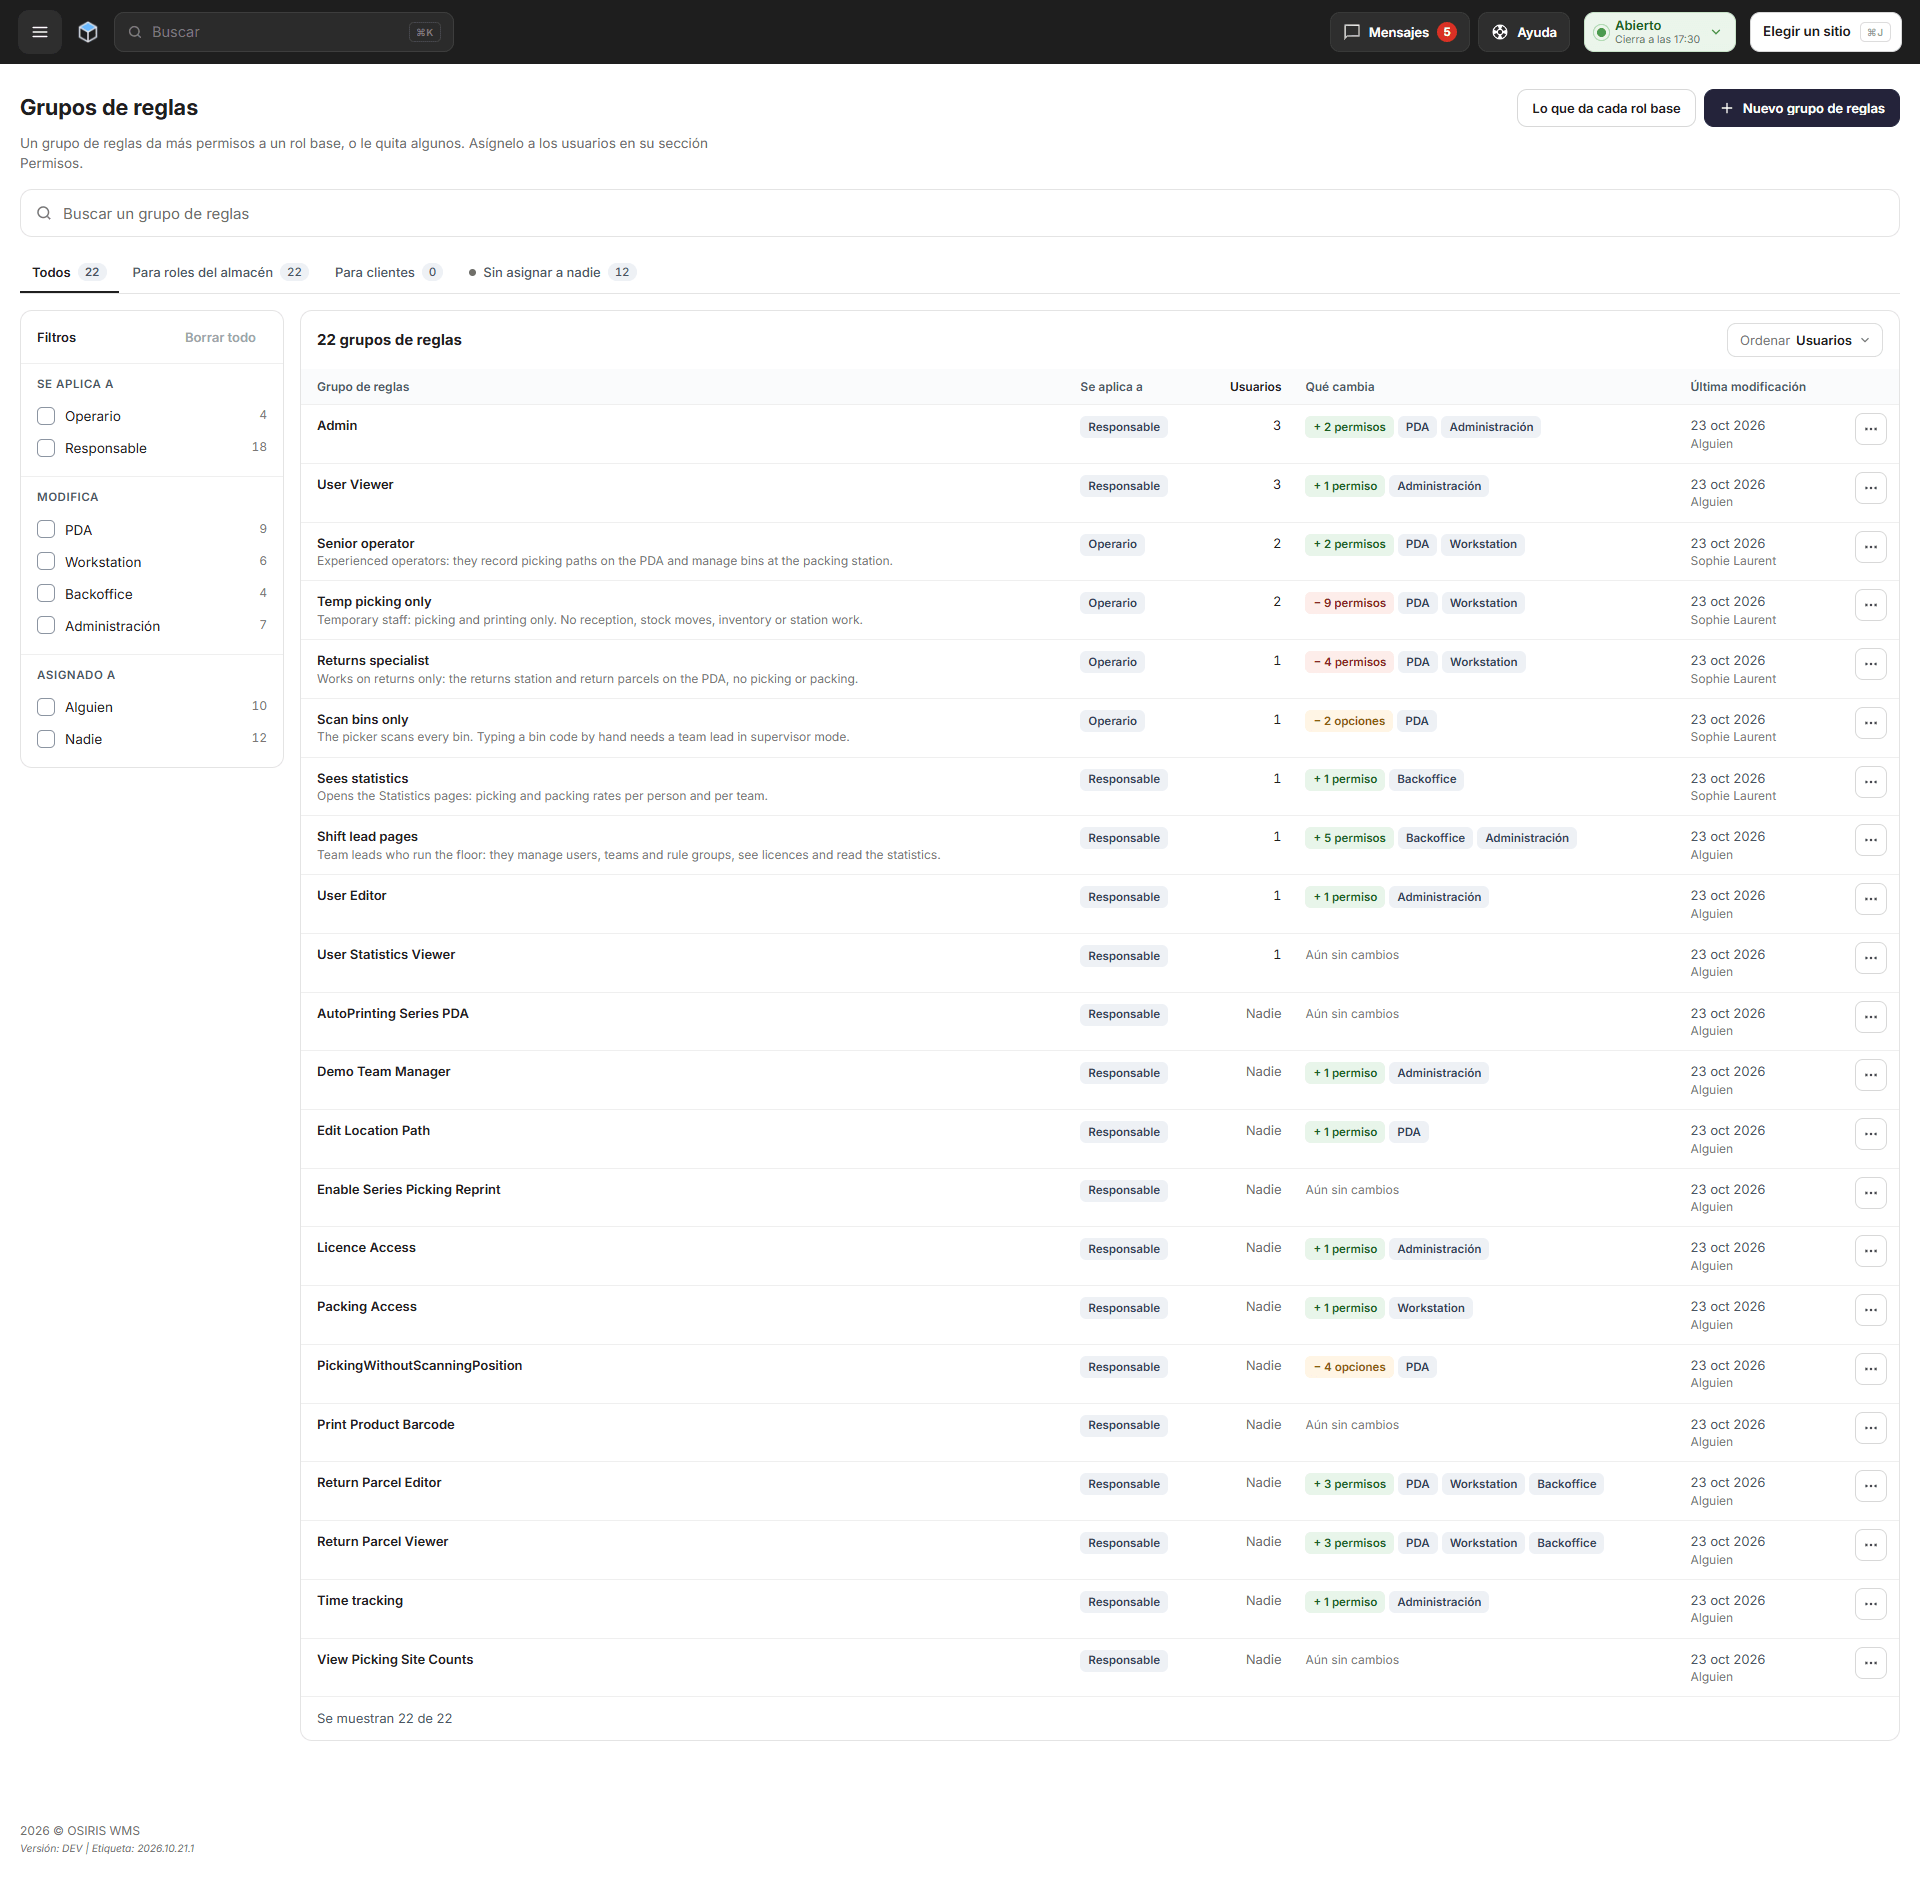This screenshot has width=1920, height=1882.
Task: Open the hamburger navigation menu
Action: point(40,32)
